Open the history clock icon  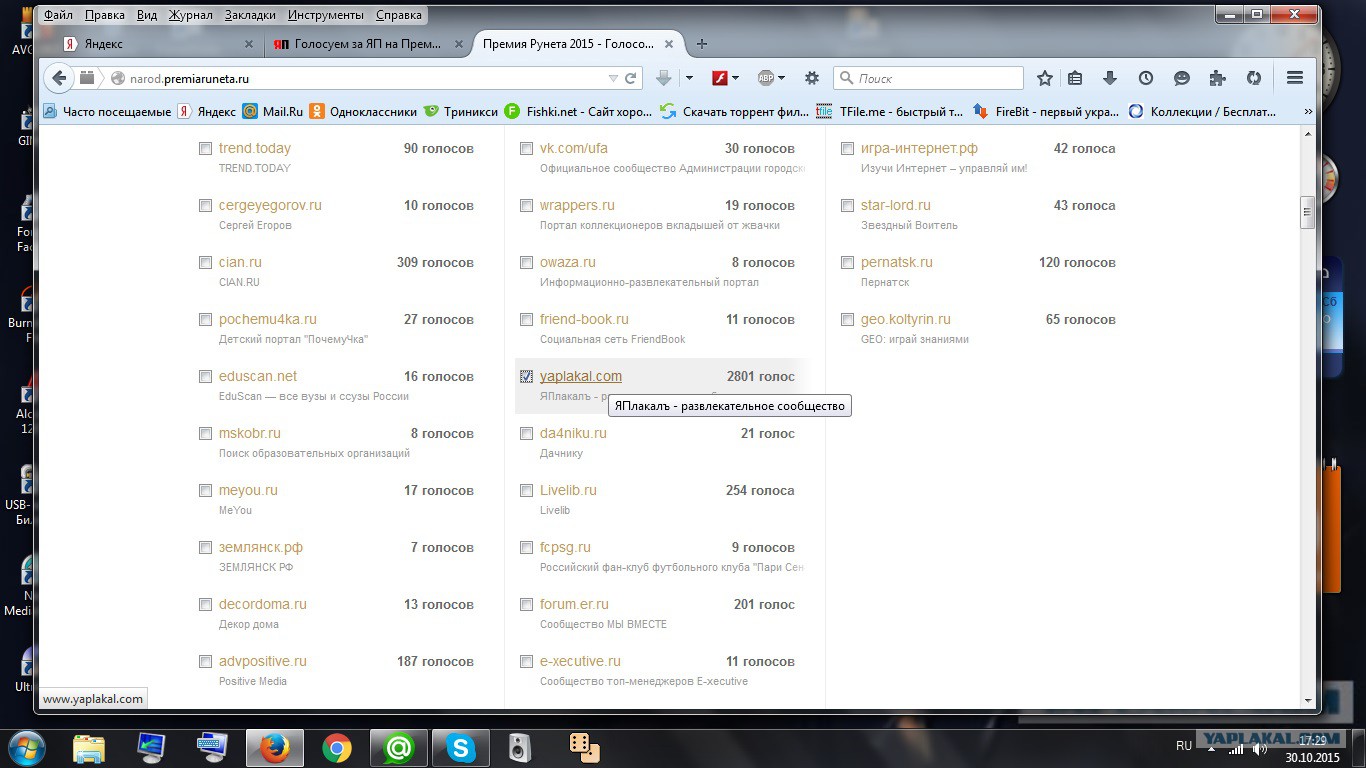pyautogui.click(x=1146, y=78)
